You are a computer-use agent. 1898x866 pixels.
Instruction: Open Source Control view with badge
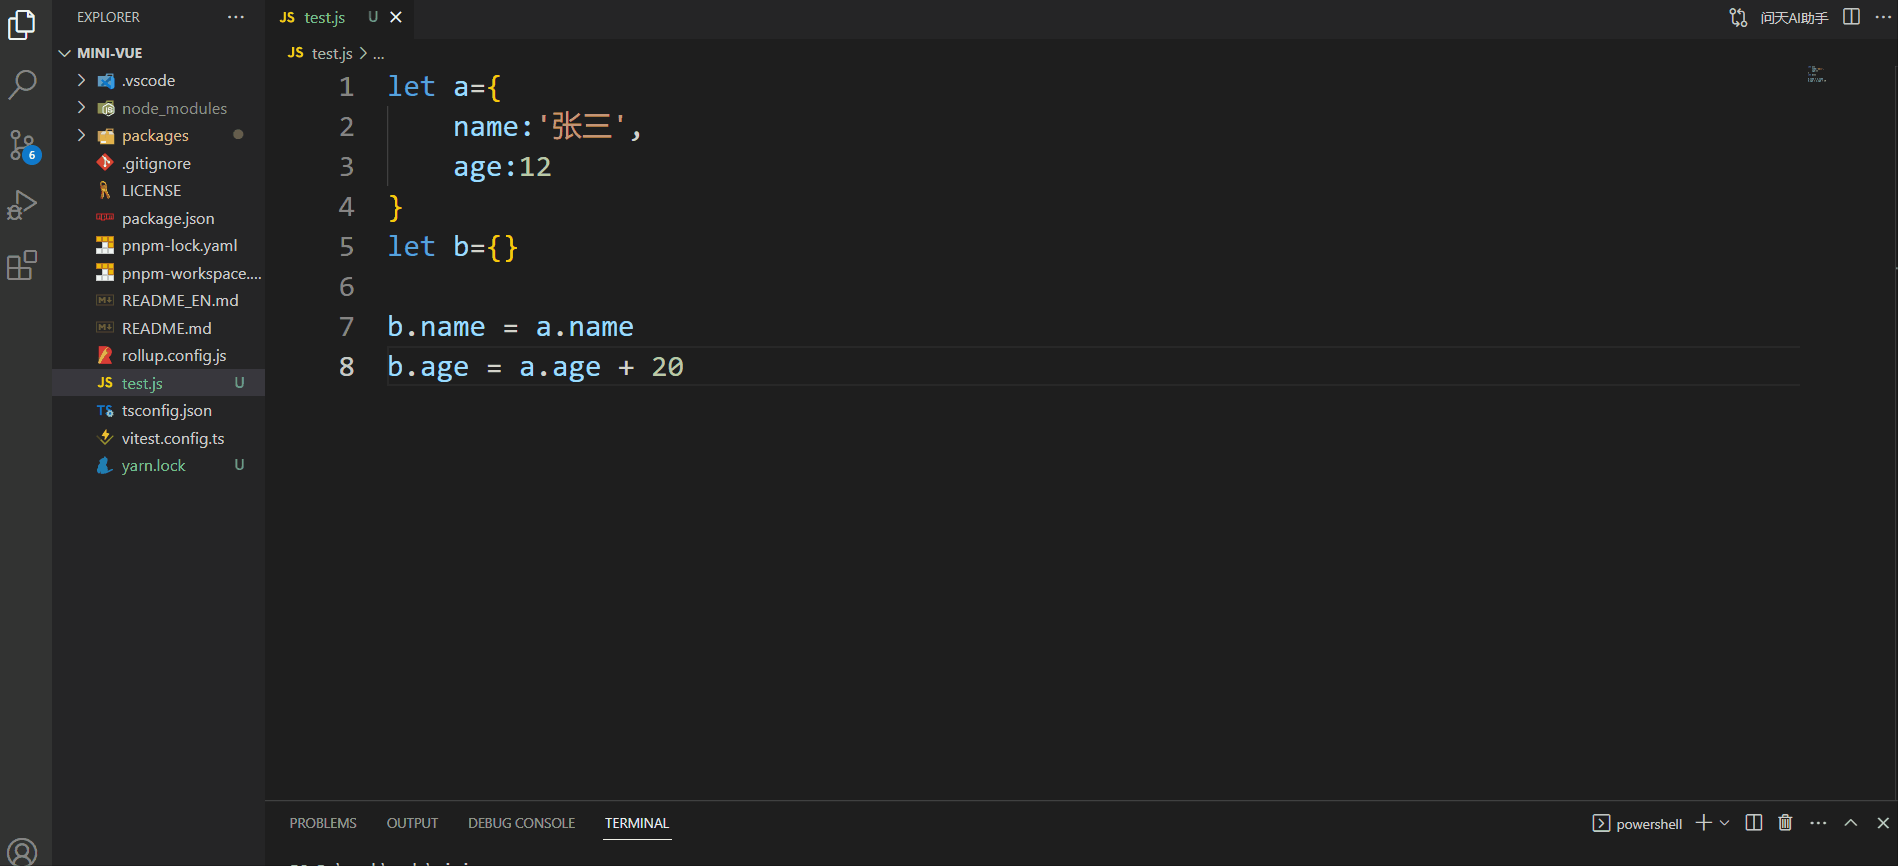pyautogui.click(x=23, y=146)
